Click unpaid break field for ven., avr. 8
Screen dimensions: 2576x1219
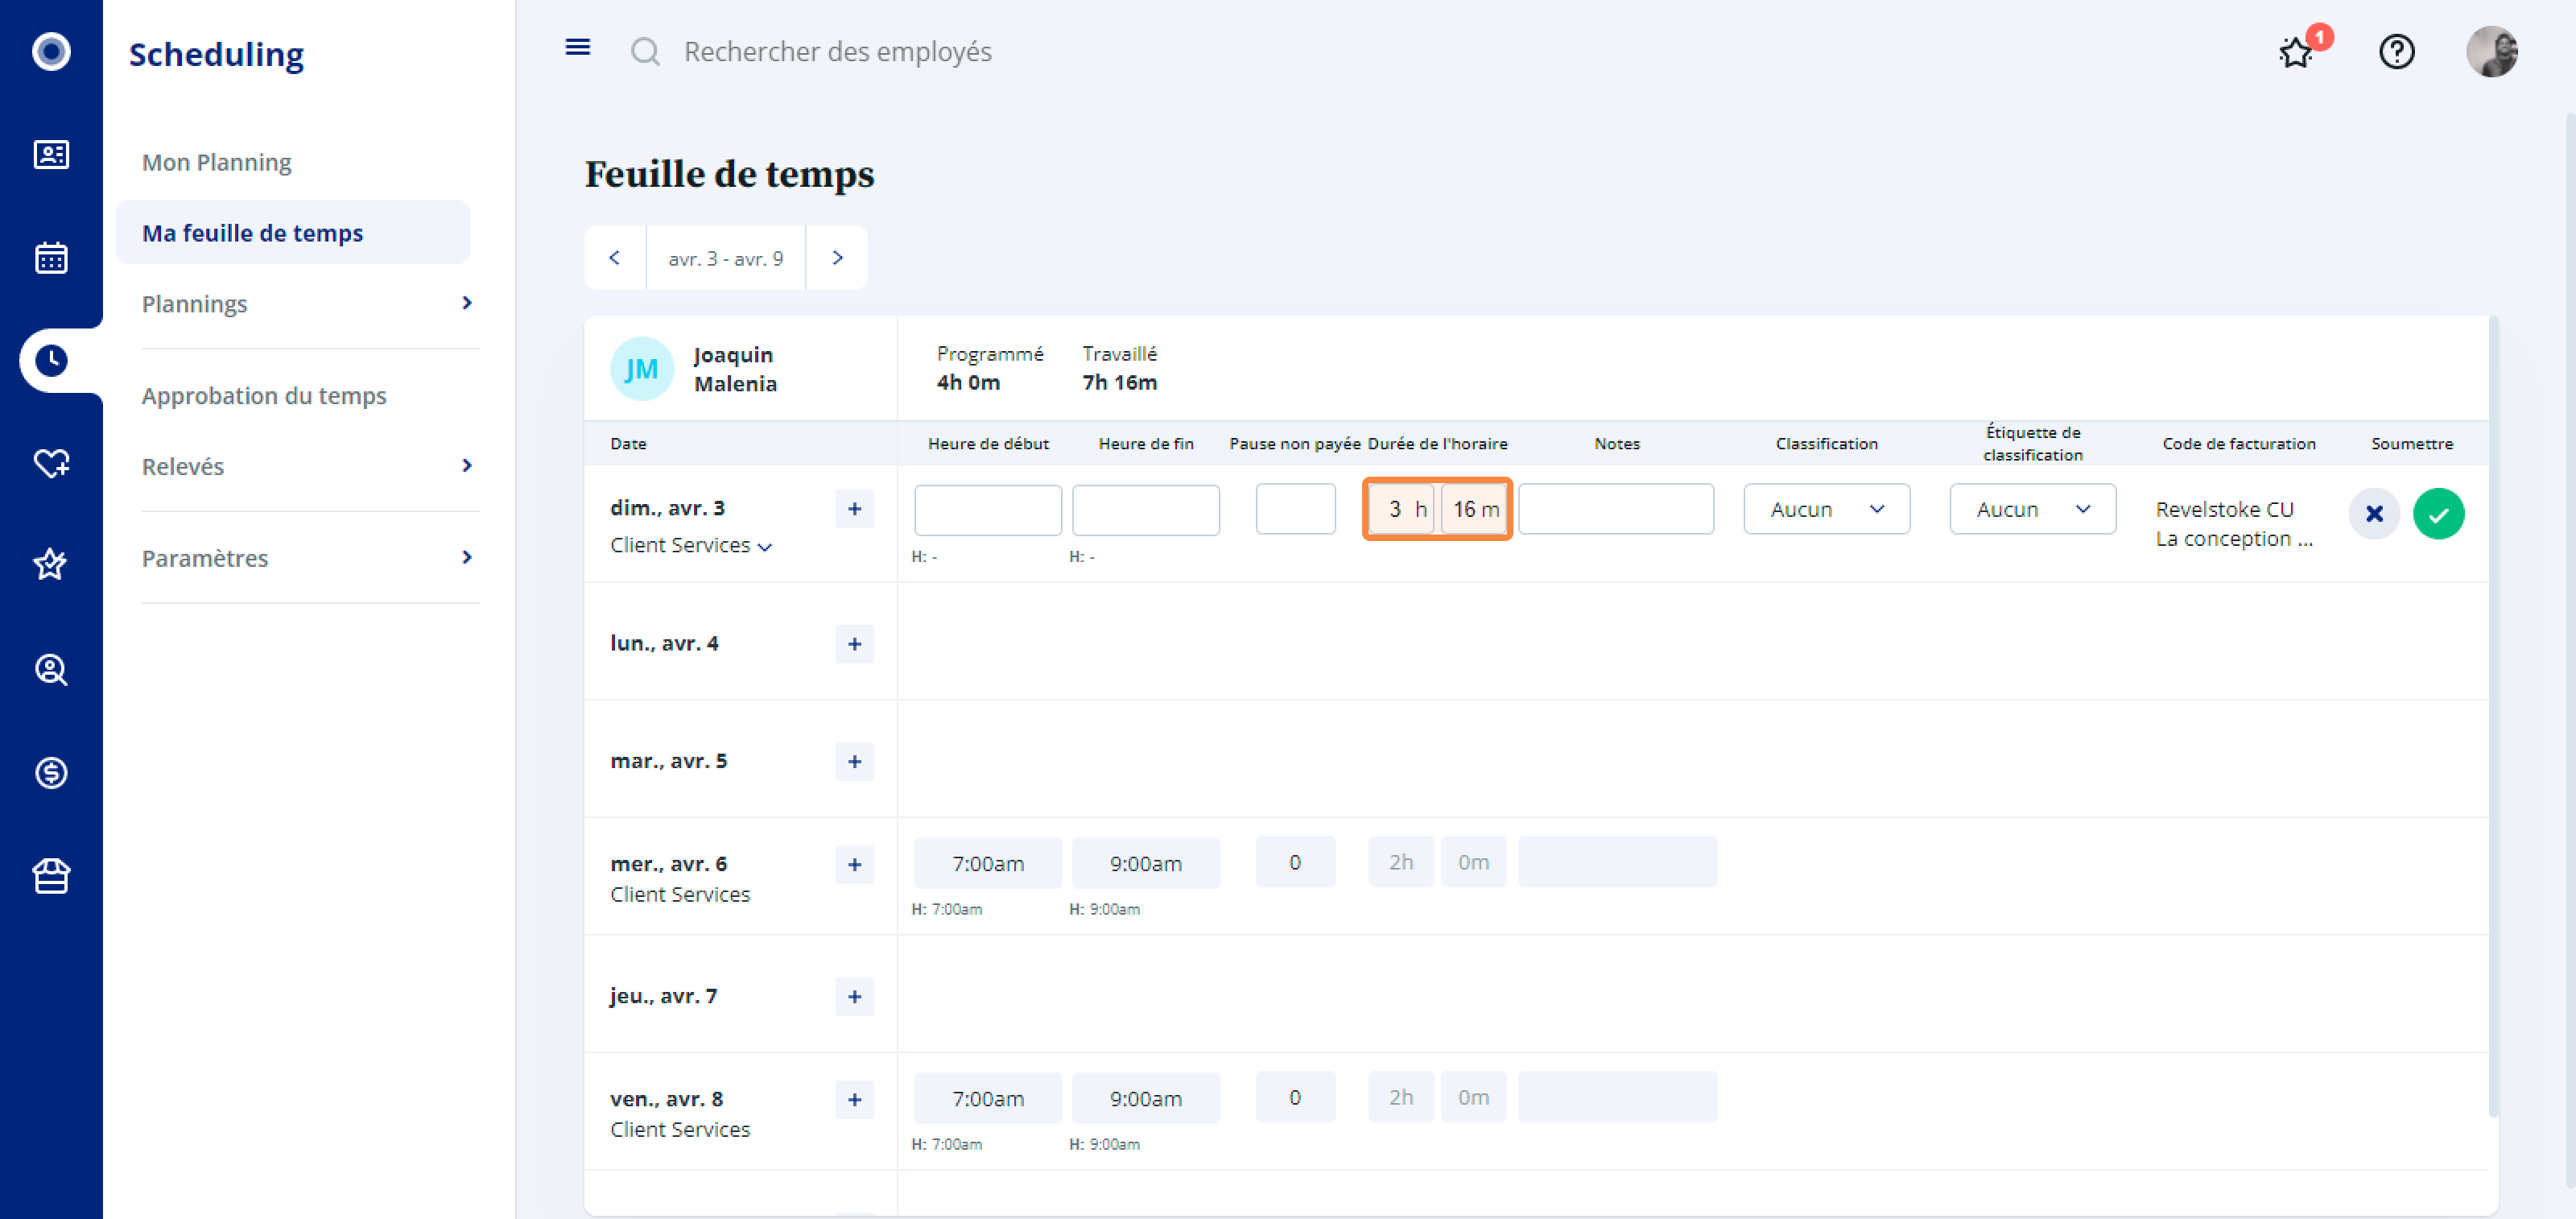1295,1097
